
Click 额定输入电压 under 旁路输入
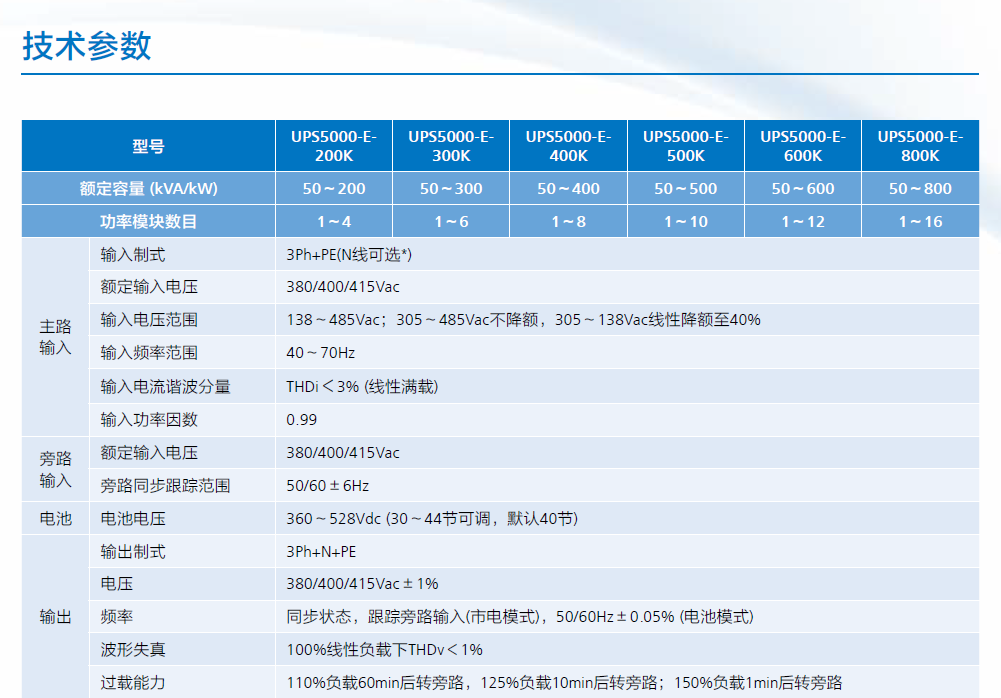pyautogui.click(x=149, y=453)
